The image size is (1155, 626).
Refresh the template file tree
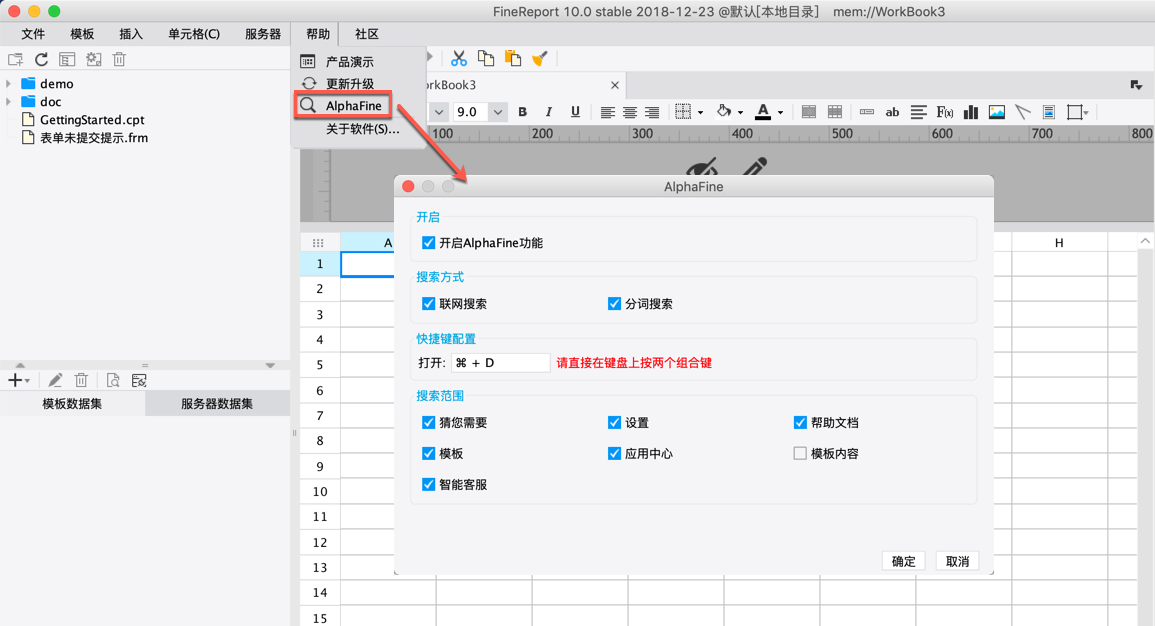click(x=41, y=60)
